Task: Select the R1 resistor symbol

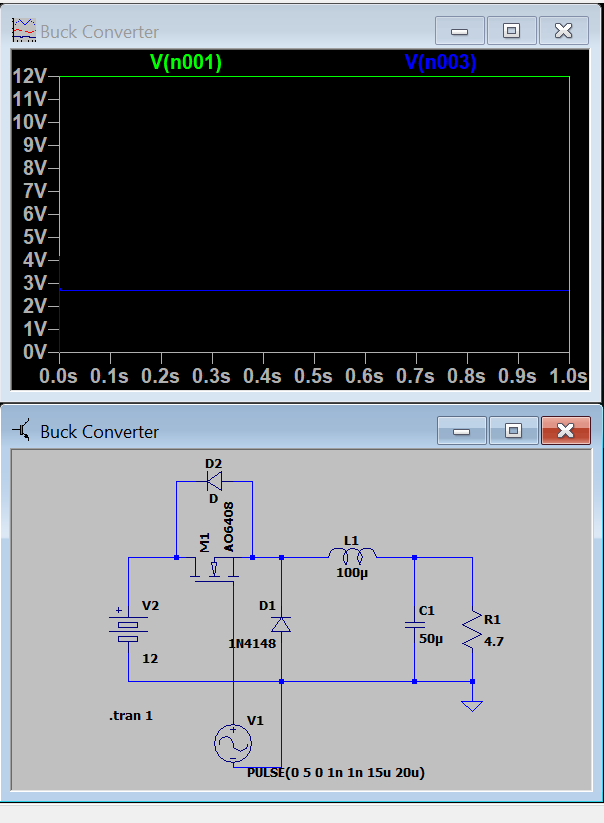Action: coord(472,629)
